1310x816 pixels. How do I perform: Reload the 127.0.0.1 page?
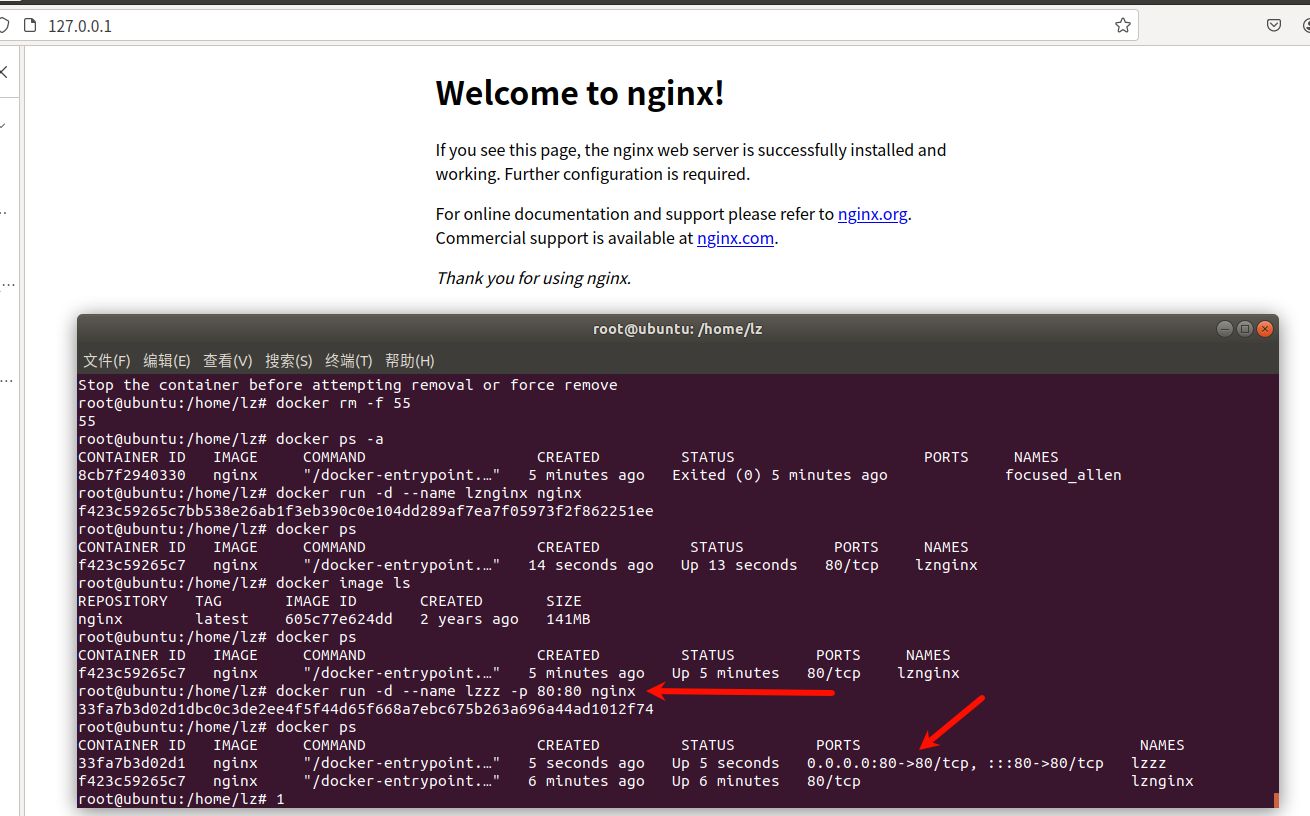(3, 25)
